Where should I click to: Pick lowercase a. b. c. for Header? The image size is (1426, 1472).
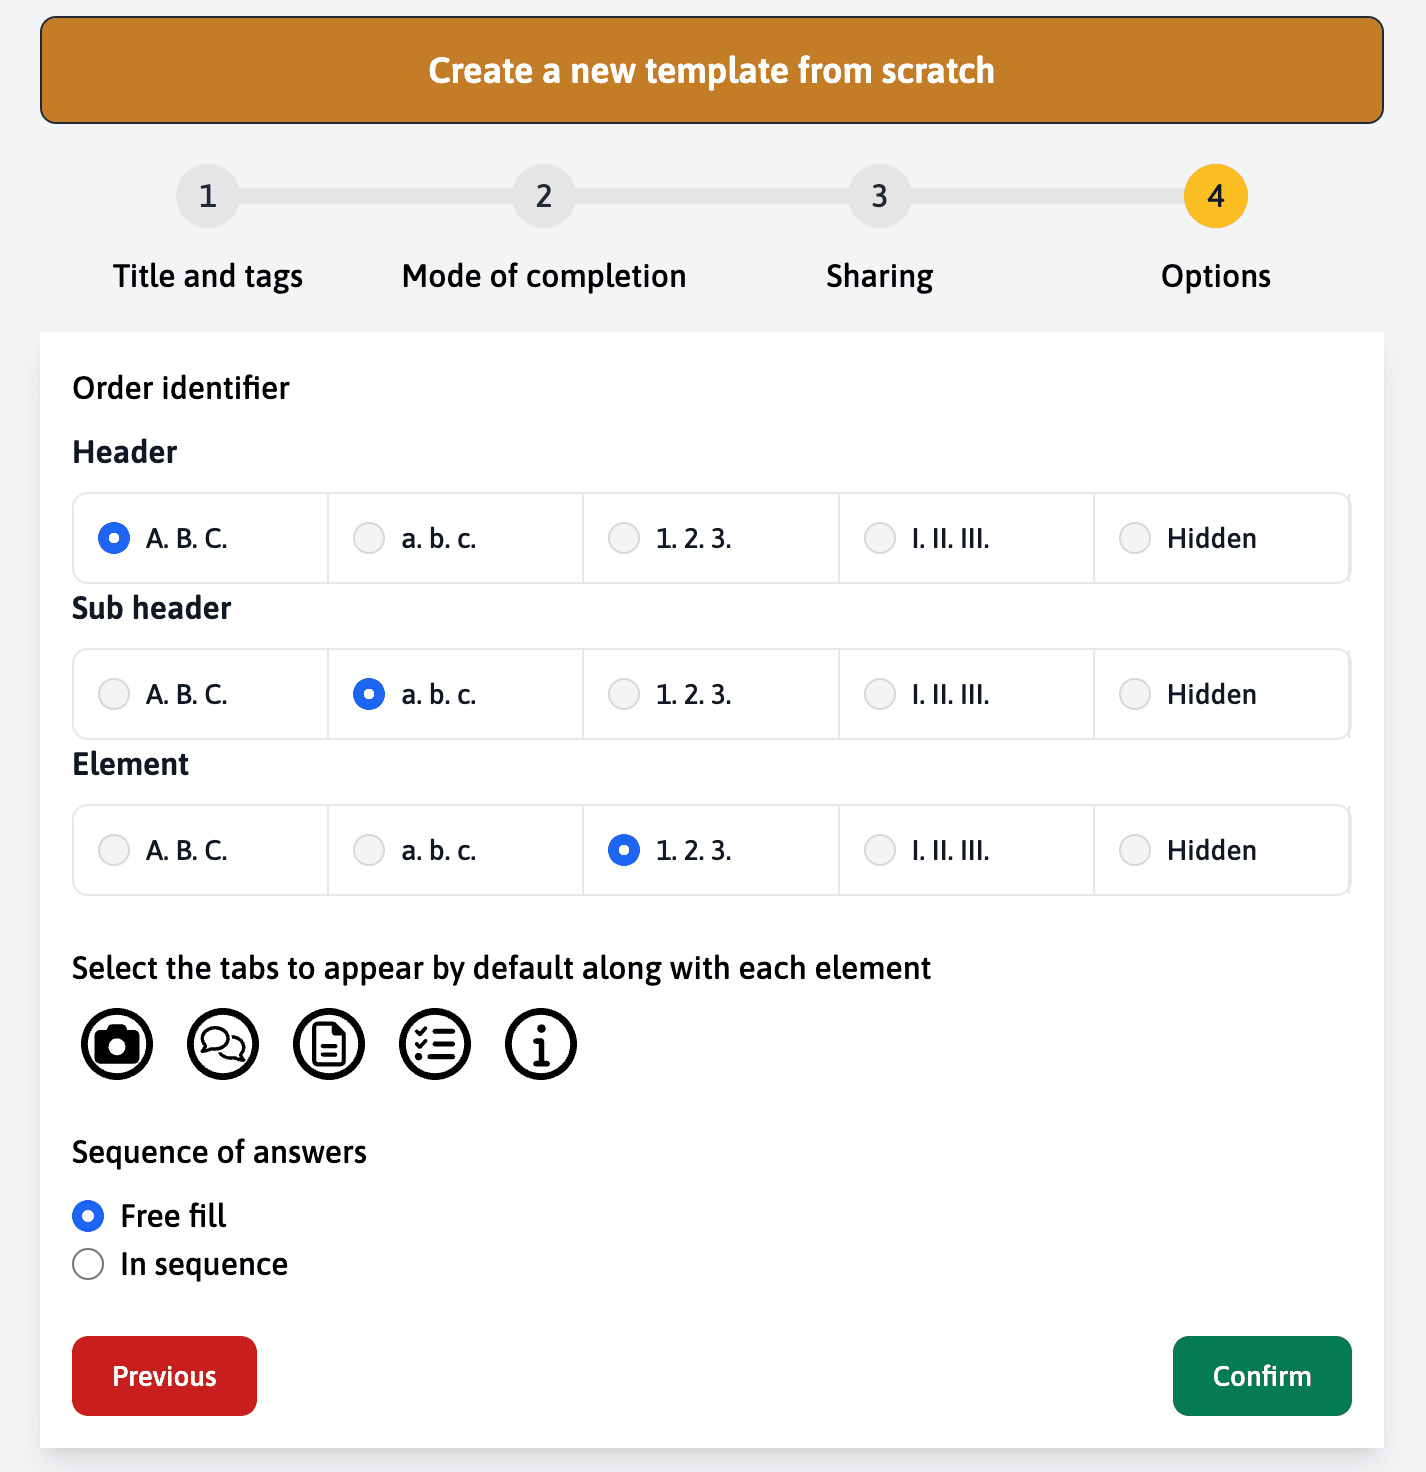click(x=369, y=538)
